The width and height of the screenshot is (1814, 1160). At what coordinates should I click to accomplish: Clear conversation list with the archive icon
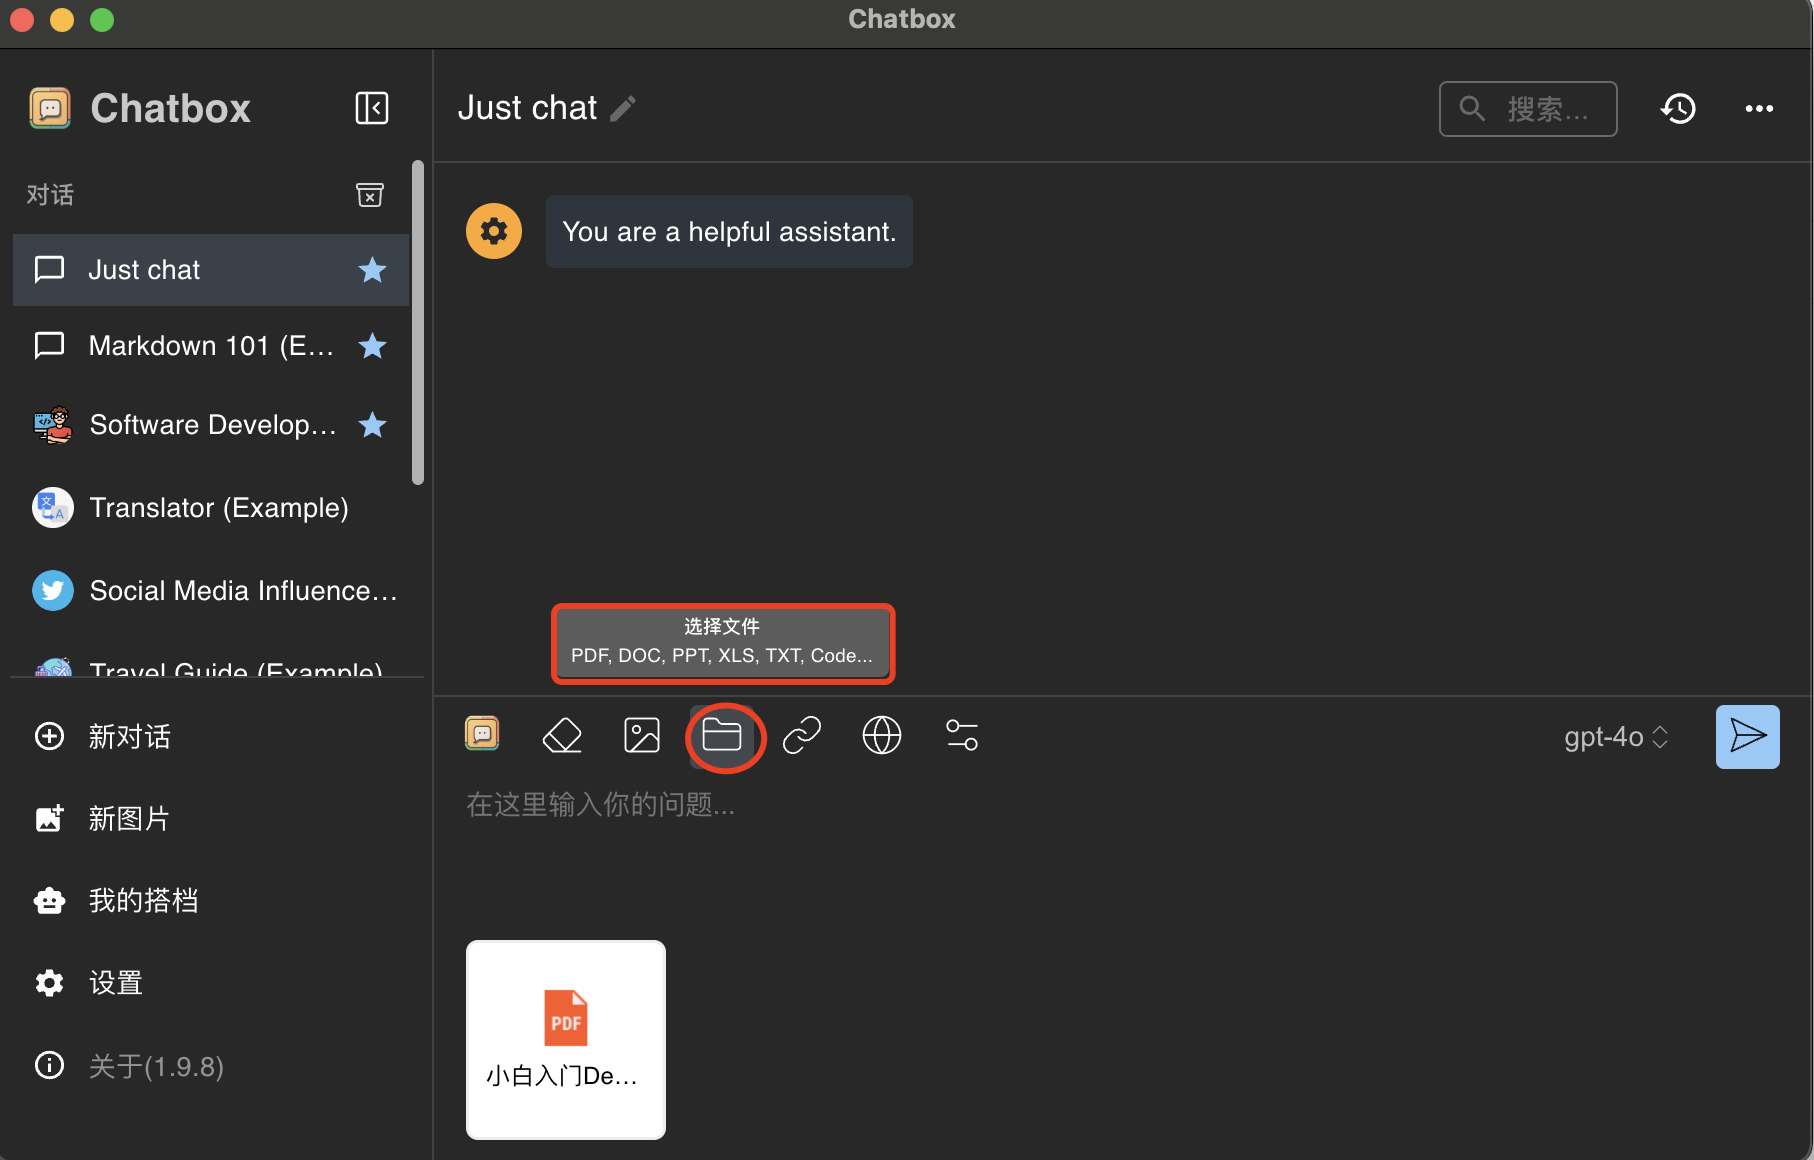[x=370, y=194]
